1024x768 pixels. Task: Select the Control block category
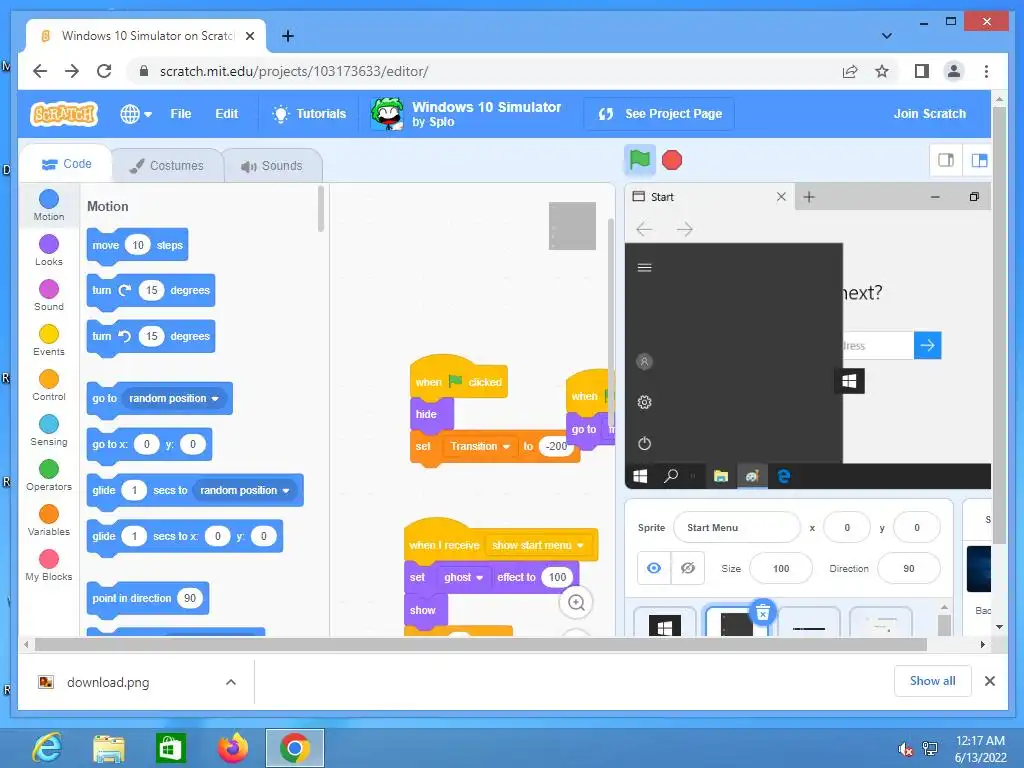pyautogui.click(x=49, y=385)
